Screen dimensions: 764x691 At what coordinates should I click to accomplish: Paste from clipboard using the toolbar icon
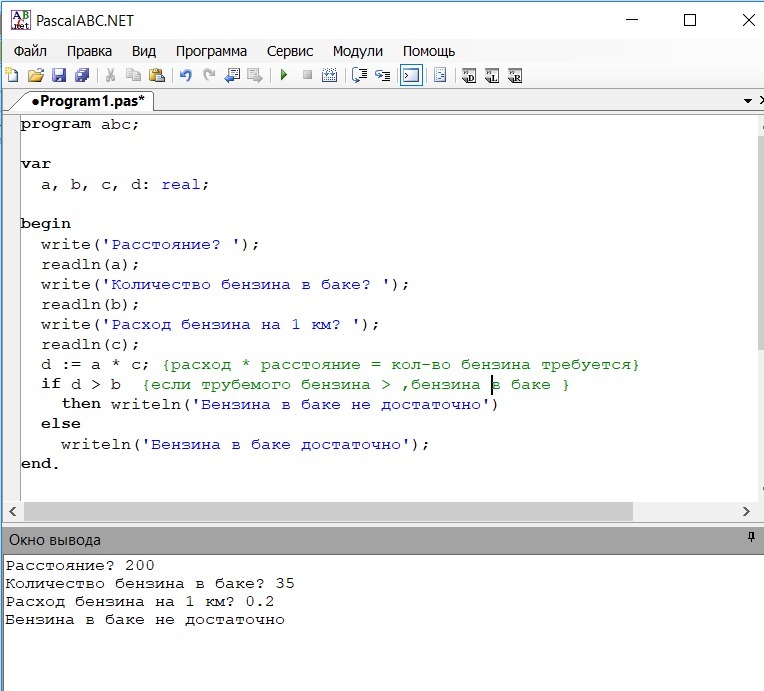tap(157, 75)
